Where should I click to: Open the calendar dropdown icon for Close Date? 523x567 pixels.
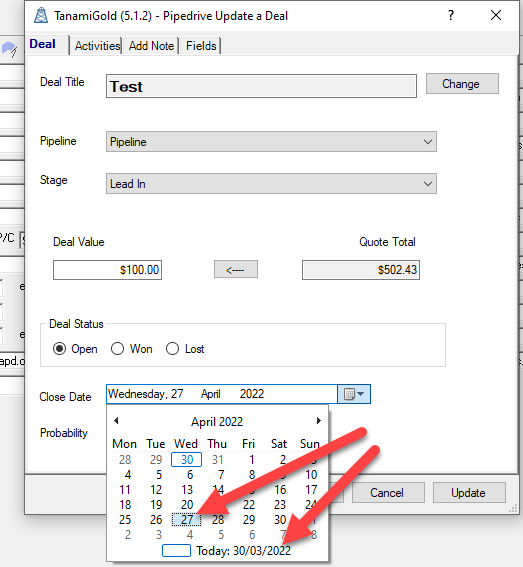[354, 394]
